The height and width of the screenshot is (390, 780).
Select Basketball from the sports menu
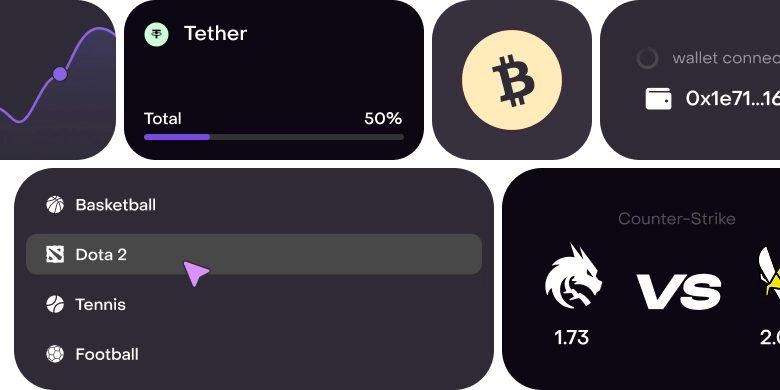point(115,205)
